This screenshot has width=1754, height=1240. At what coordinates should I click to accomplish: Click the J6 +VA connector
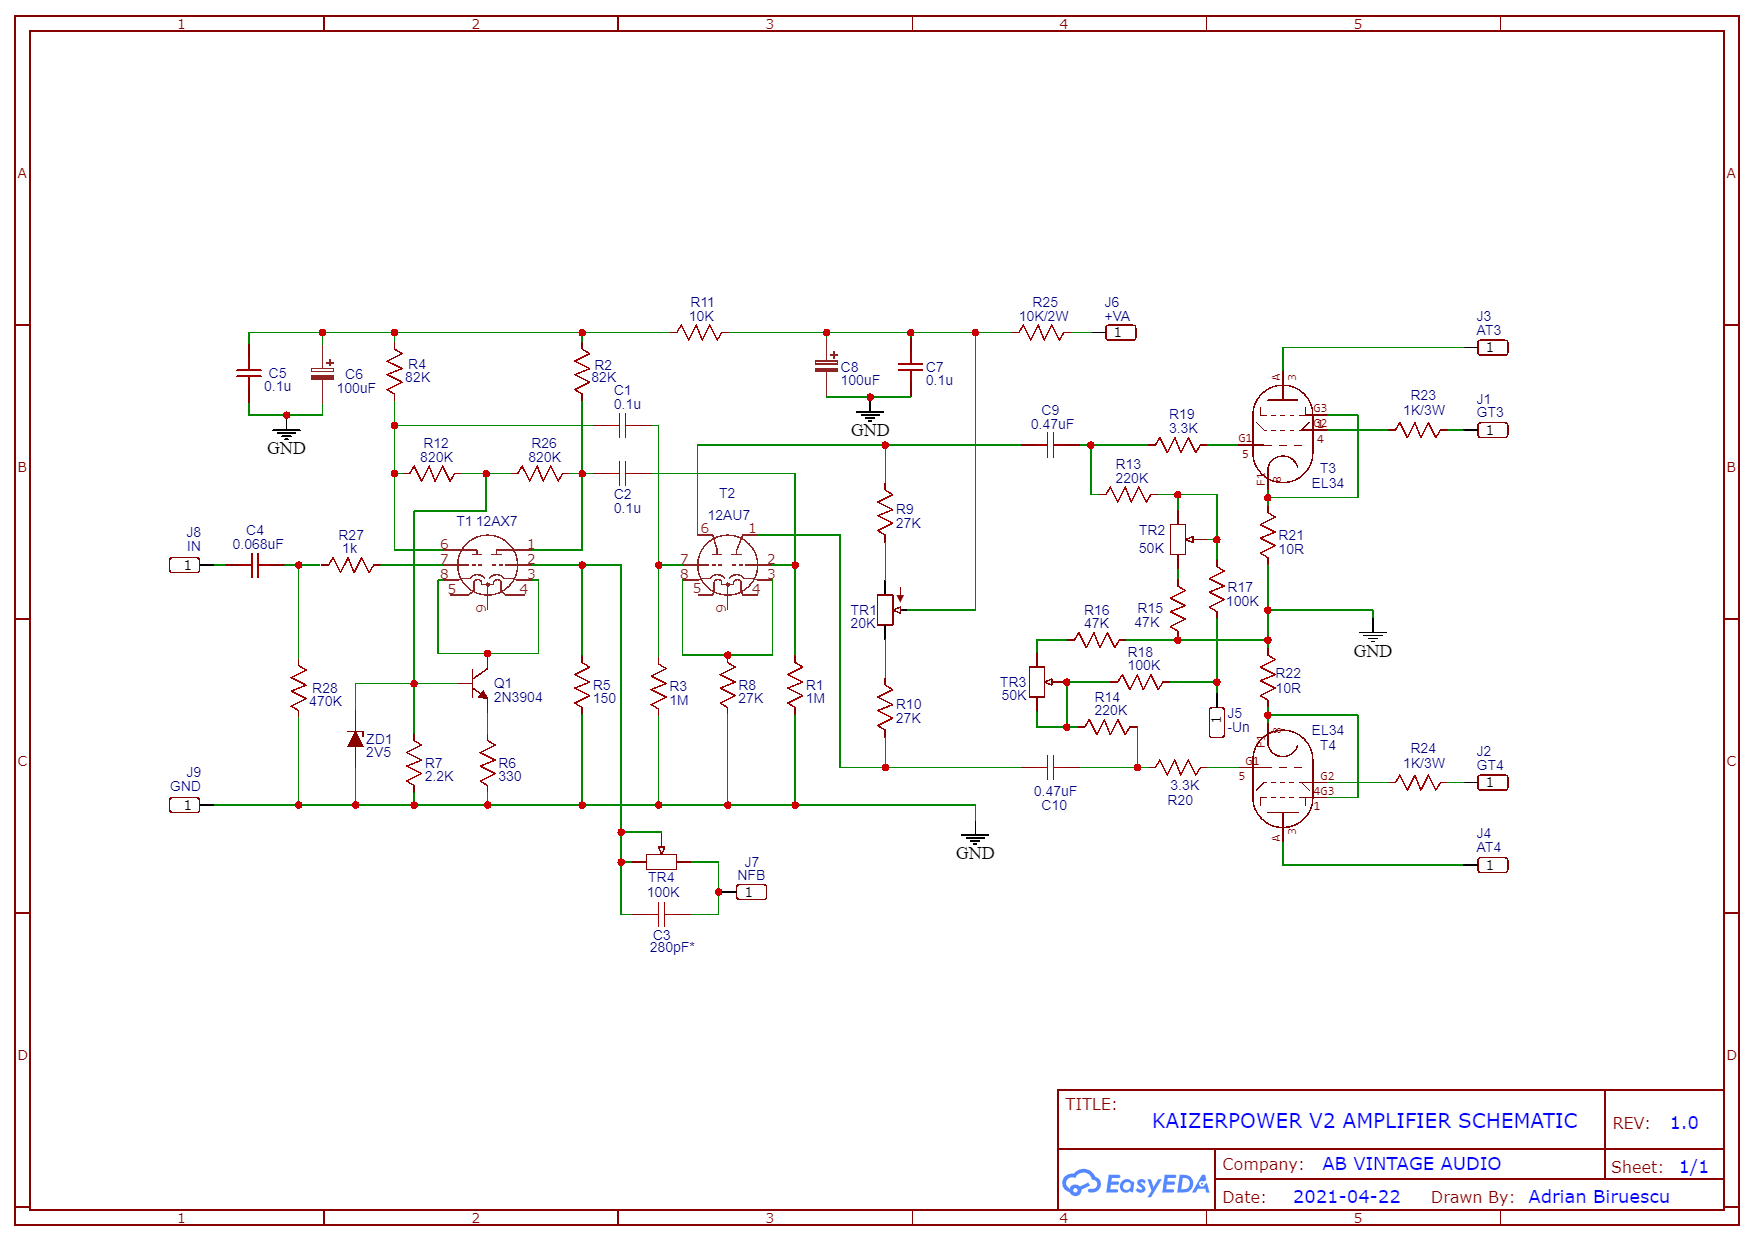coord(1120,333)
